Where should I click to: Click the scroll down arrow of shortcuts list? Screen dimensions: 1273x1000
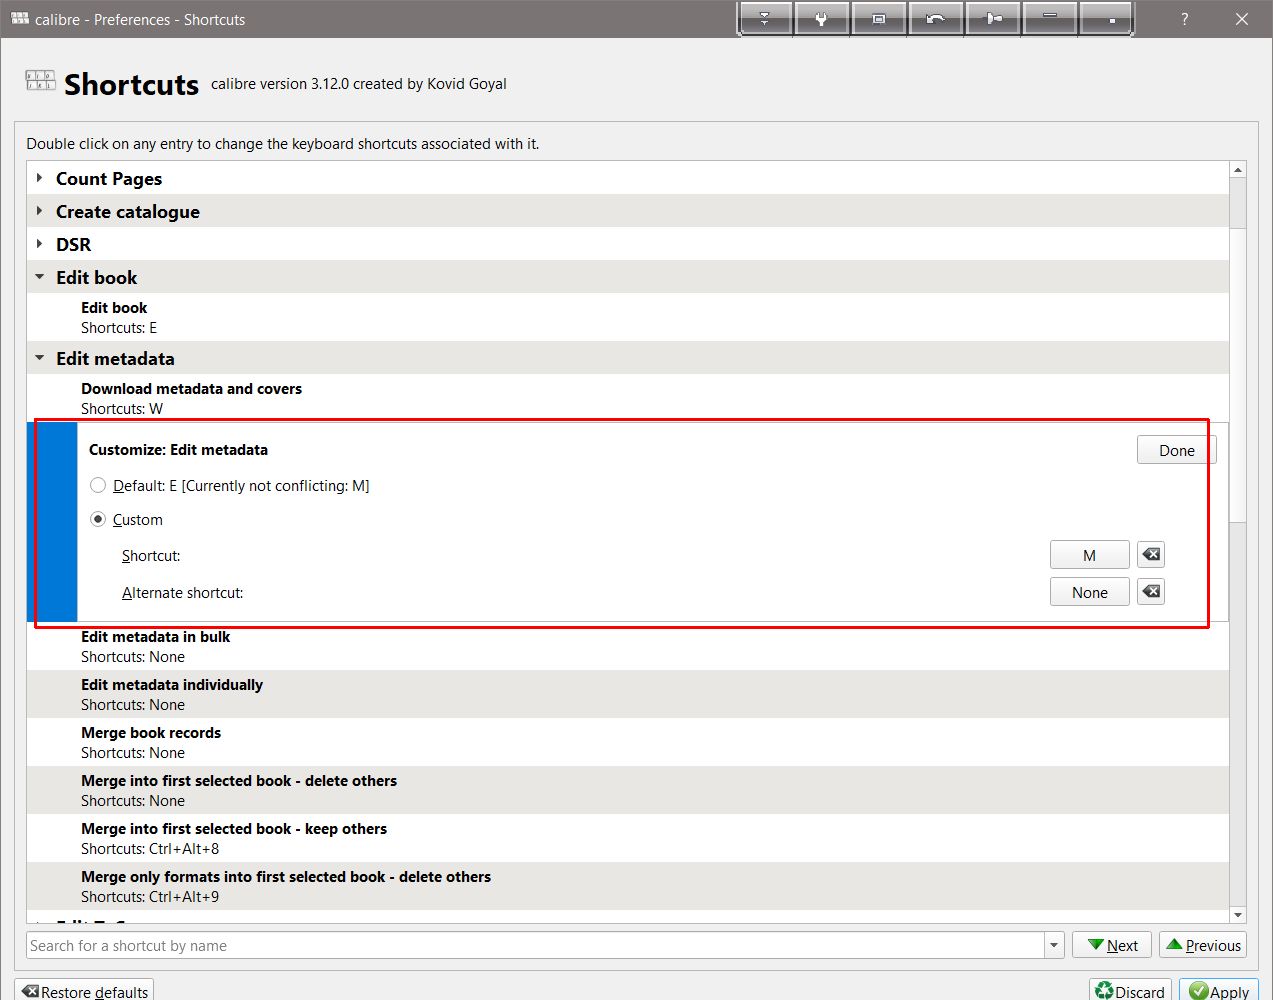click(1238, 915)
